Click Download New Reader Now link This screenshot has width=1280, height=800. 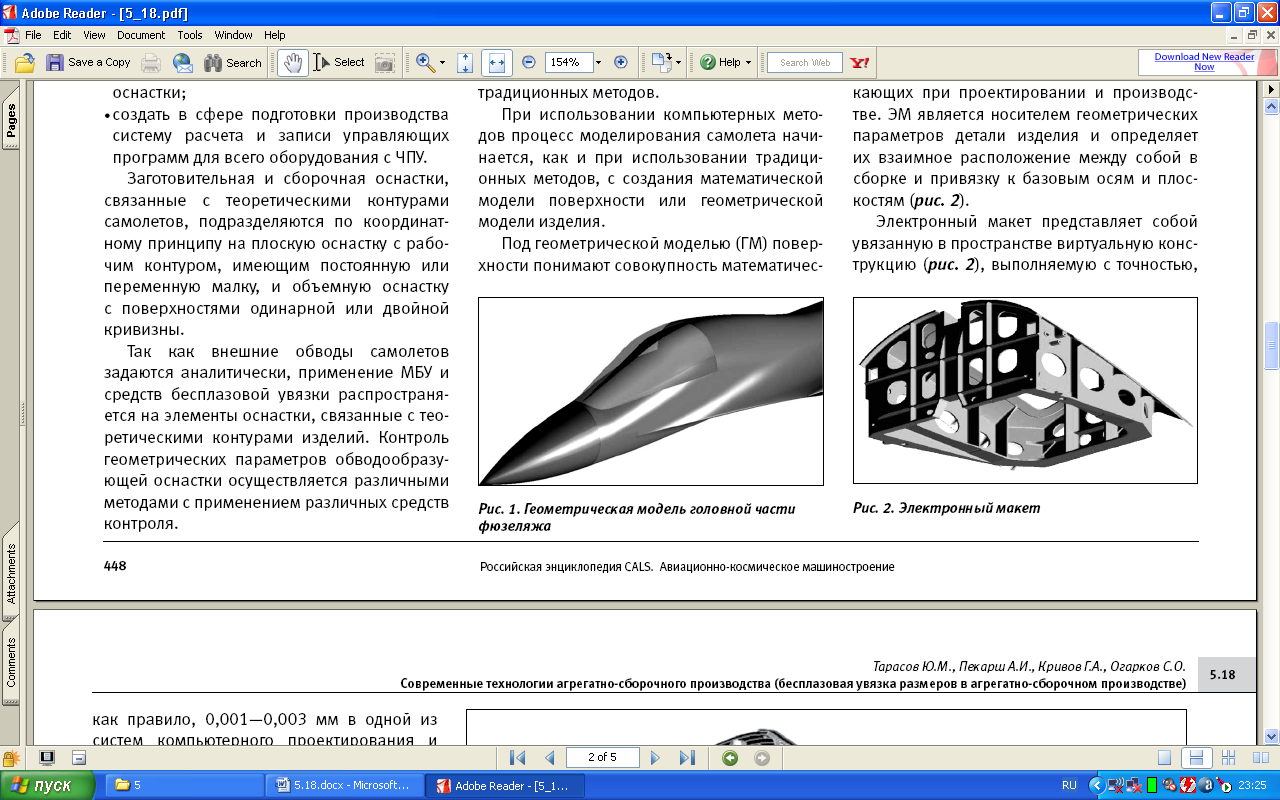[1204, 62]
